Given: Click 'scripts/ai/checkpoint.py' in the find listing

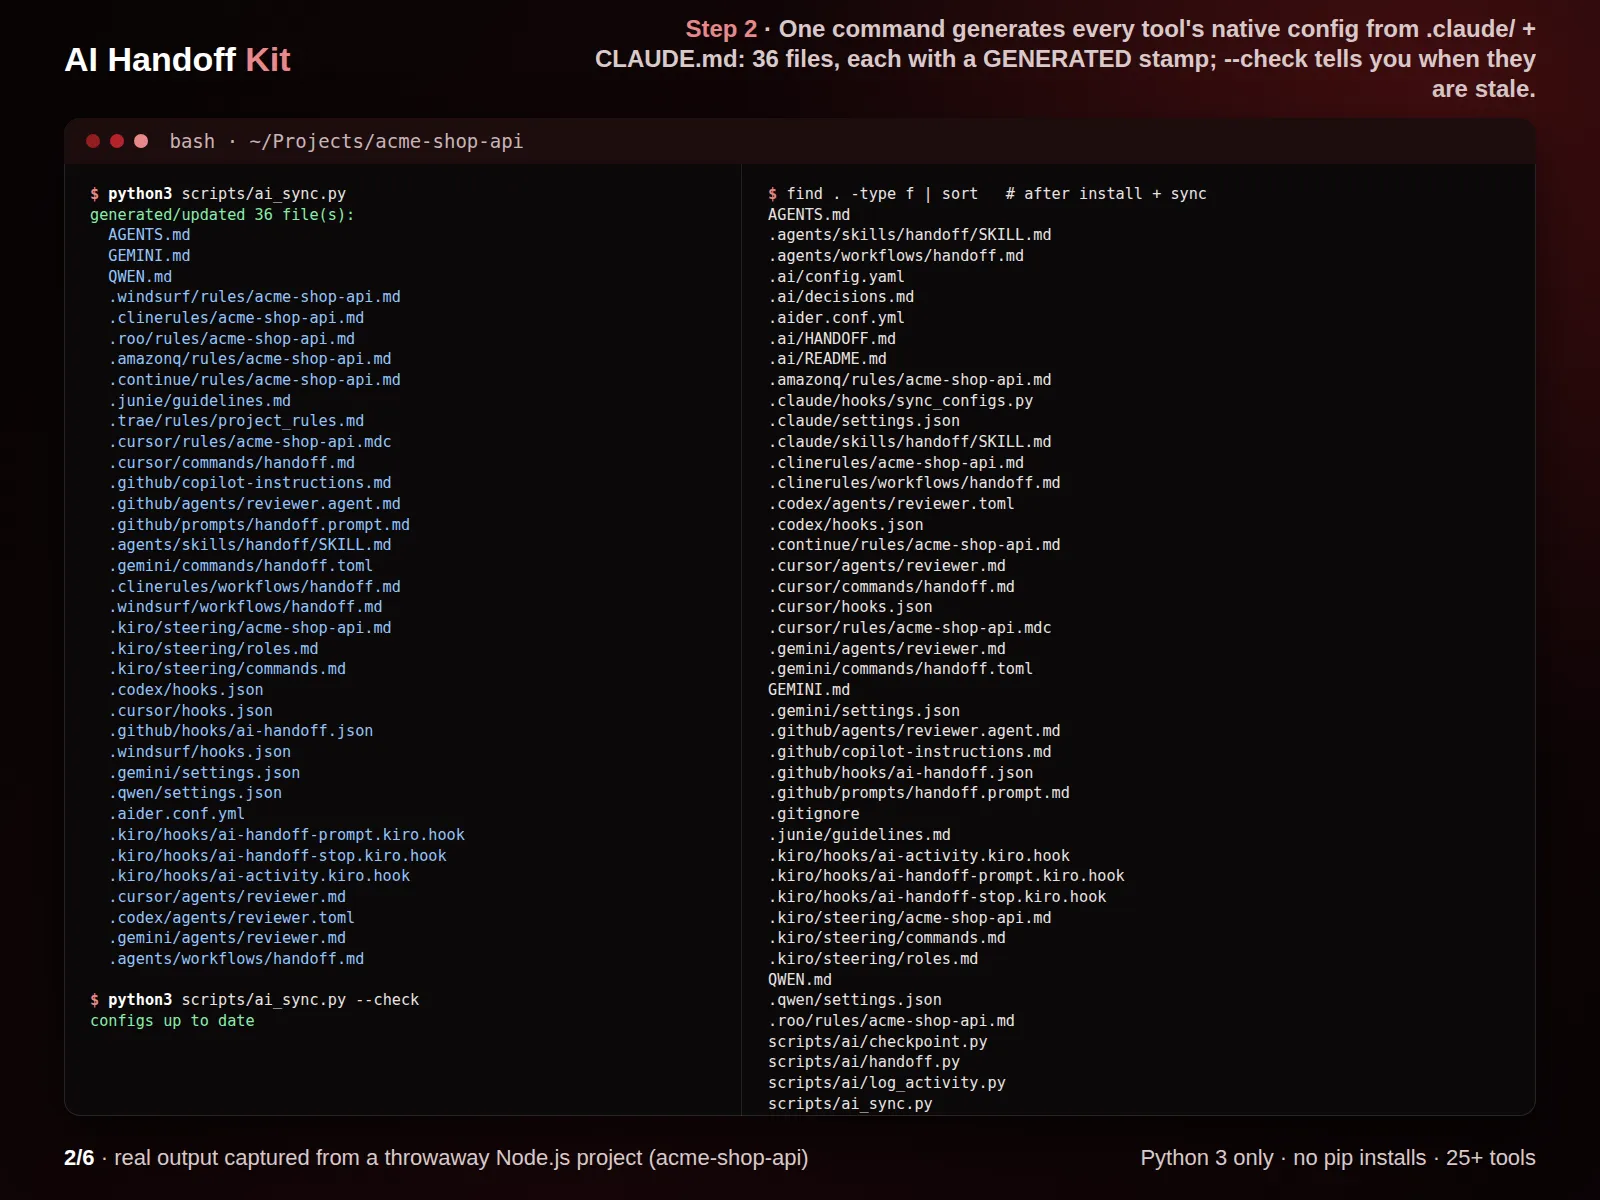Looking at the screenshot, I should tap(878, 1042).
